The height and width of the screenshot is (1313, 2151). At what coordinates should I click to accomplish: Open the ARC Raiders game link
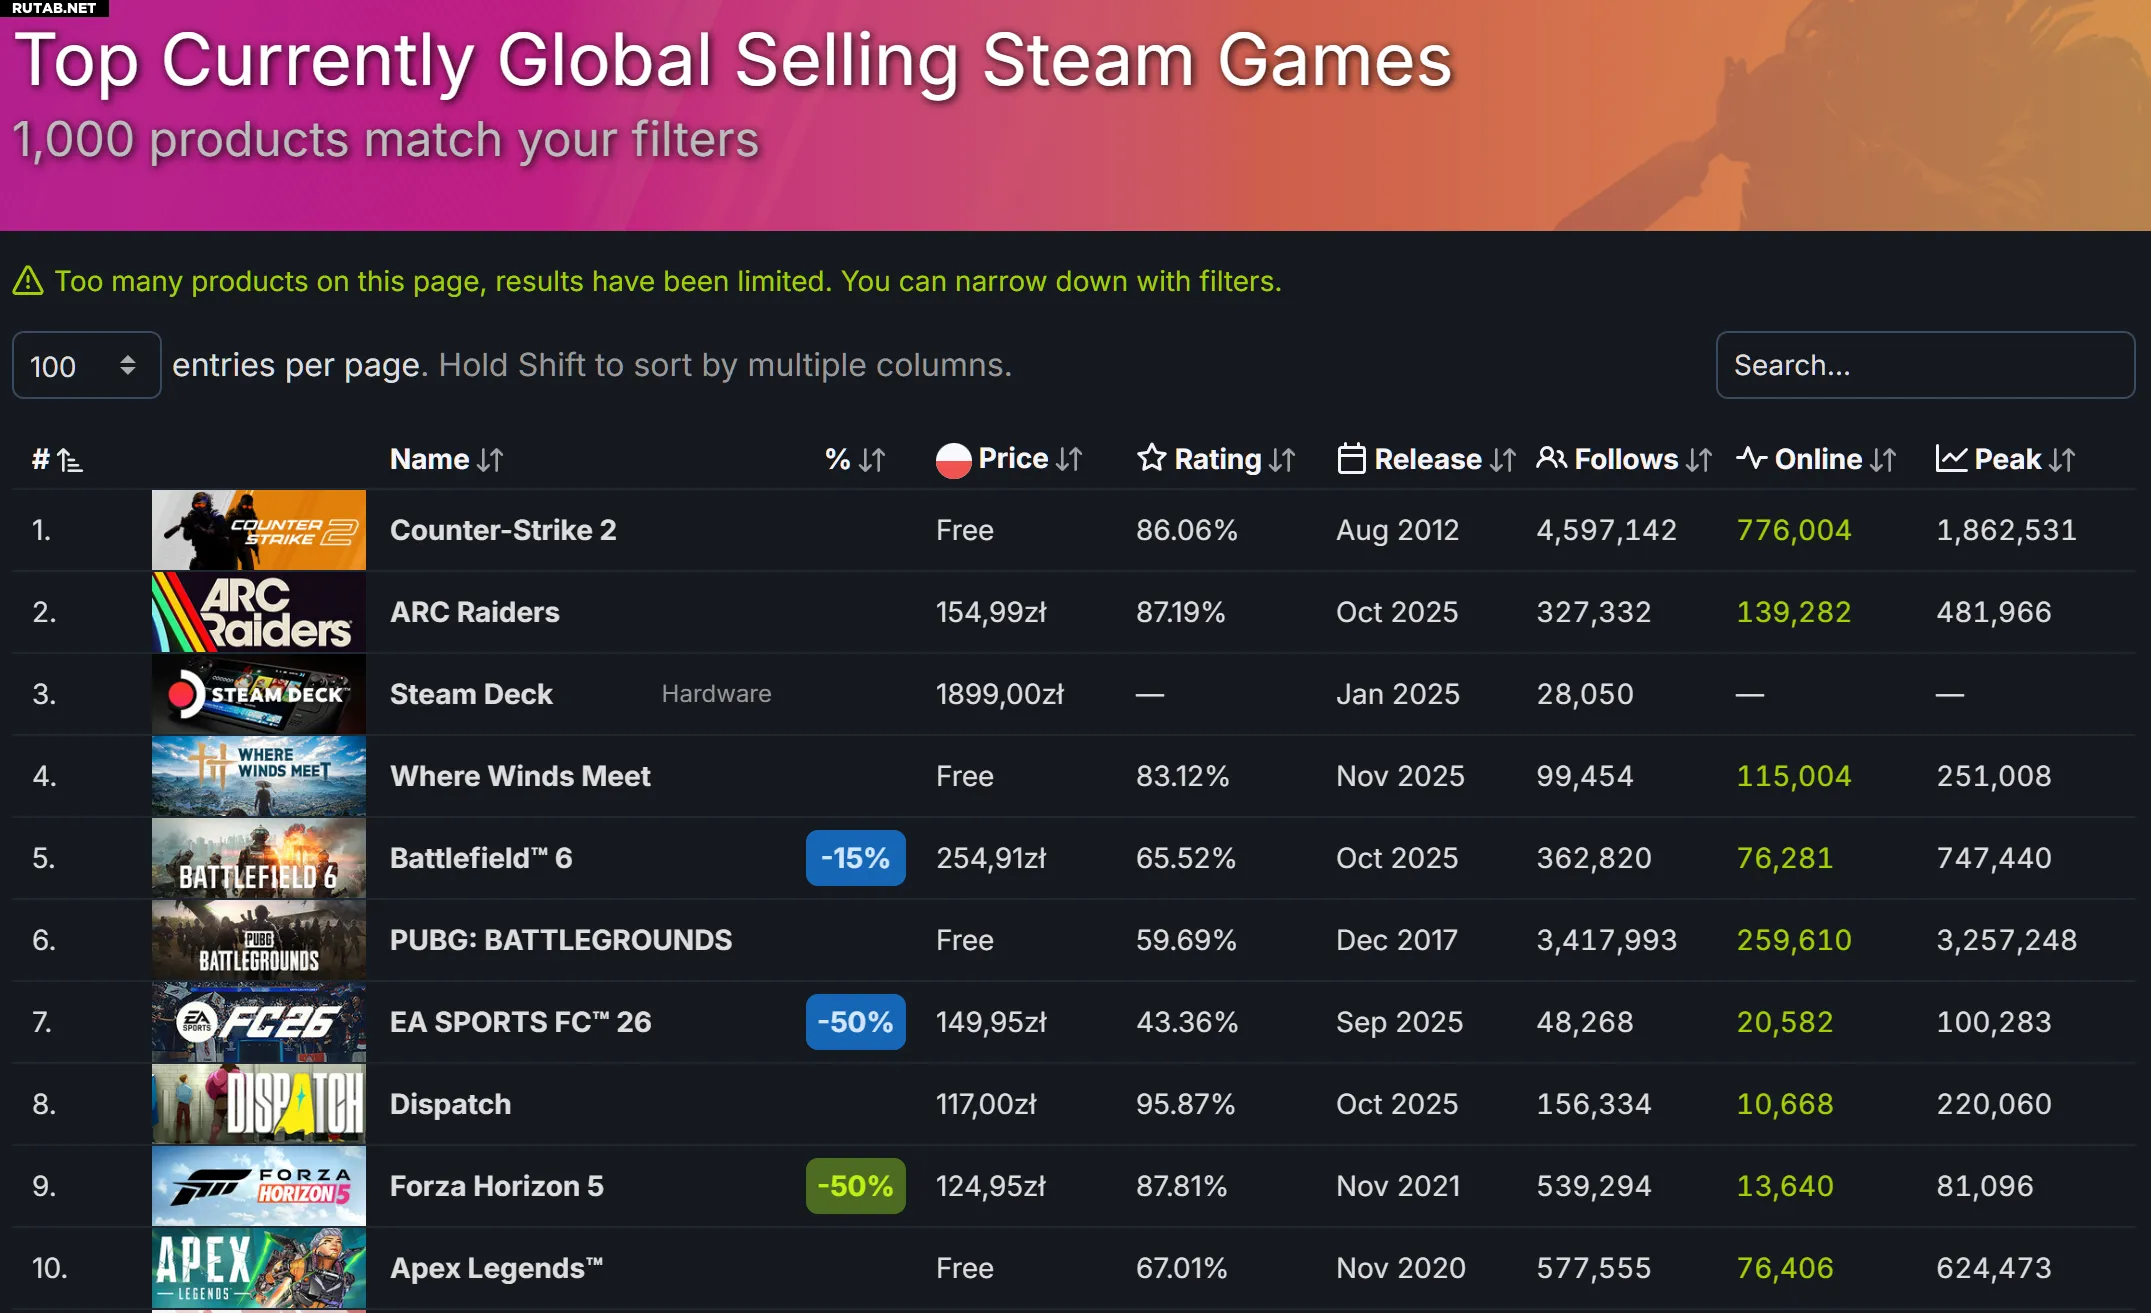(474, 612)
